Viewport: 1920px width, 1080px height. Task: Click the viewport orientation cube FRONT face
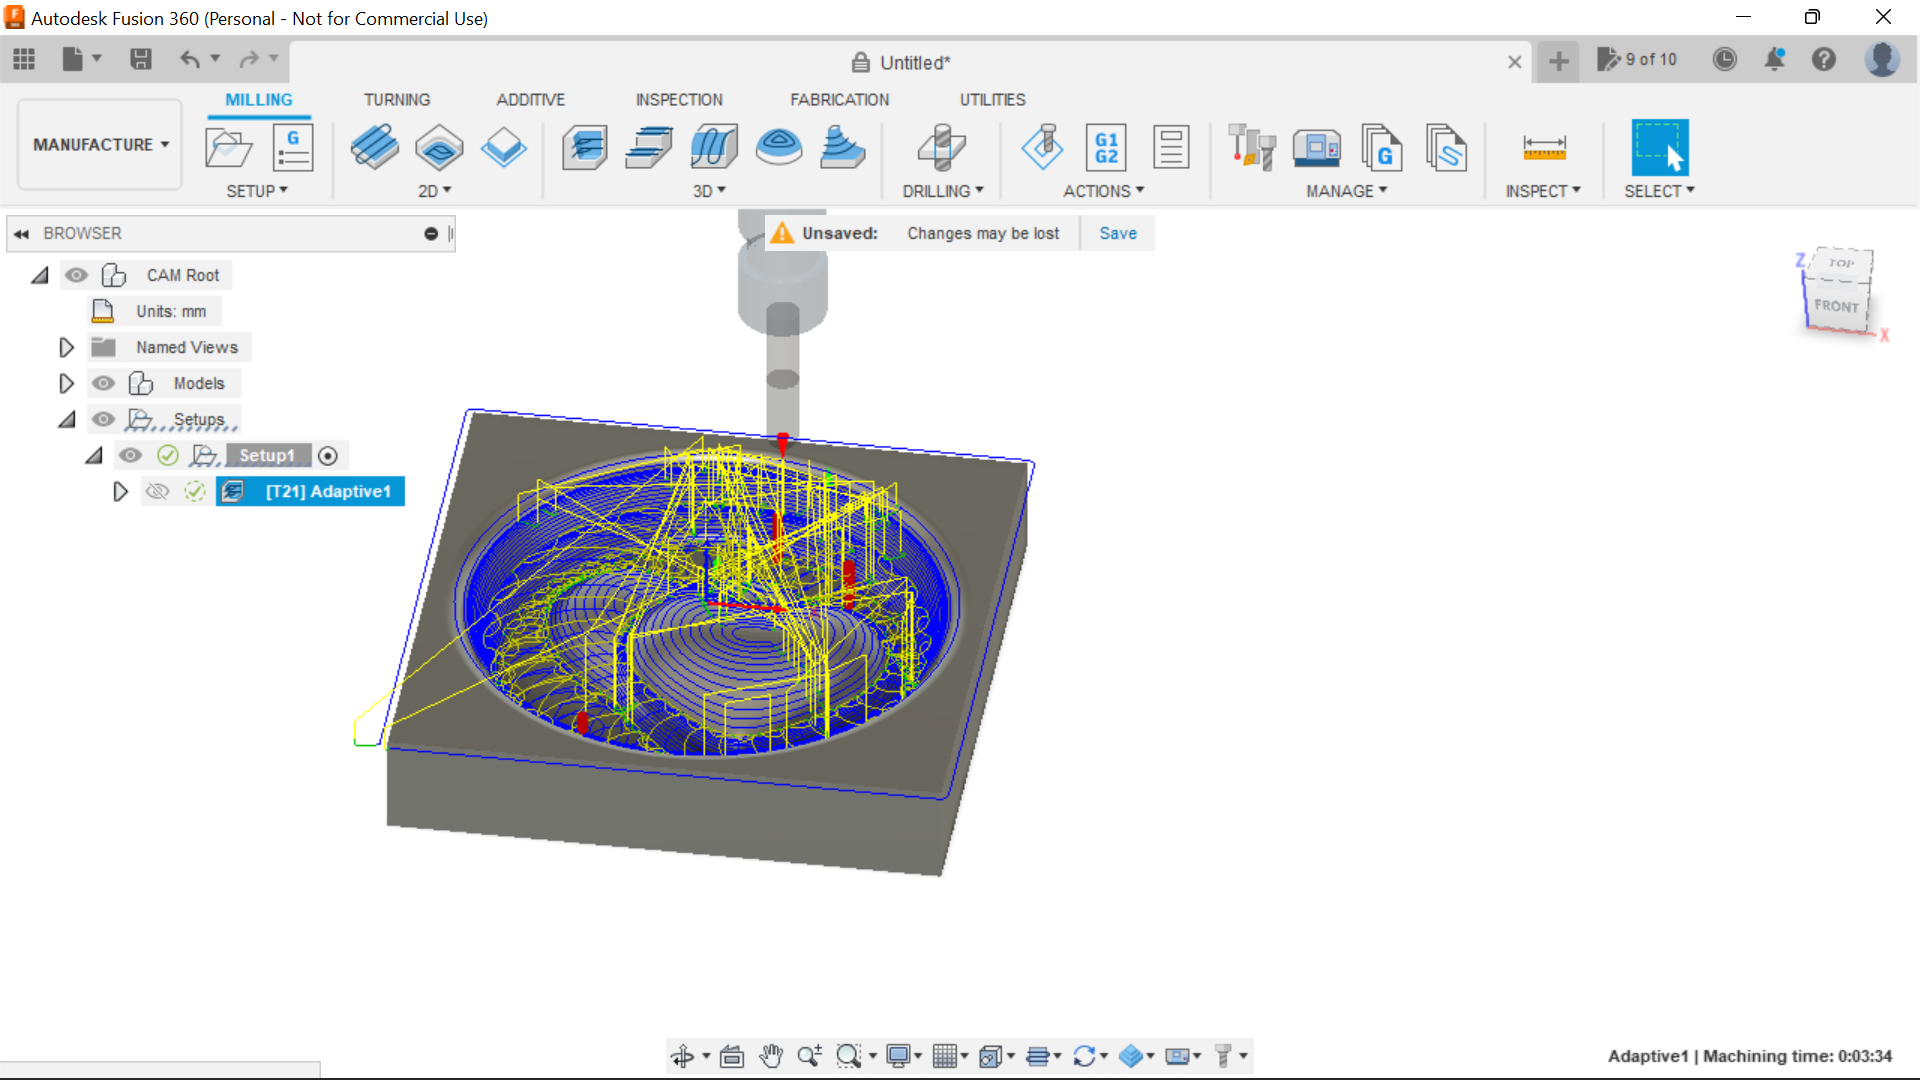click(x=1838, y=306)
